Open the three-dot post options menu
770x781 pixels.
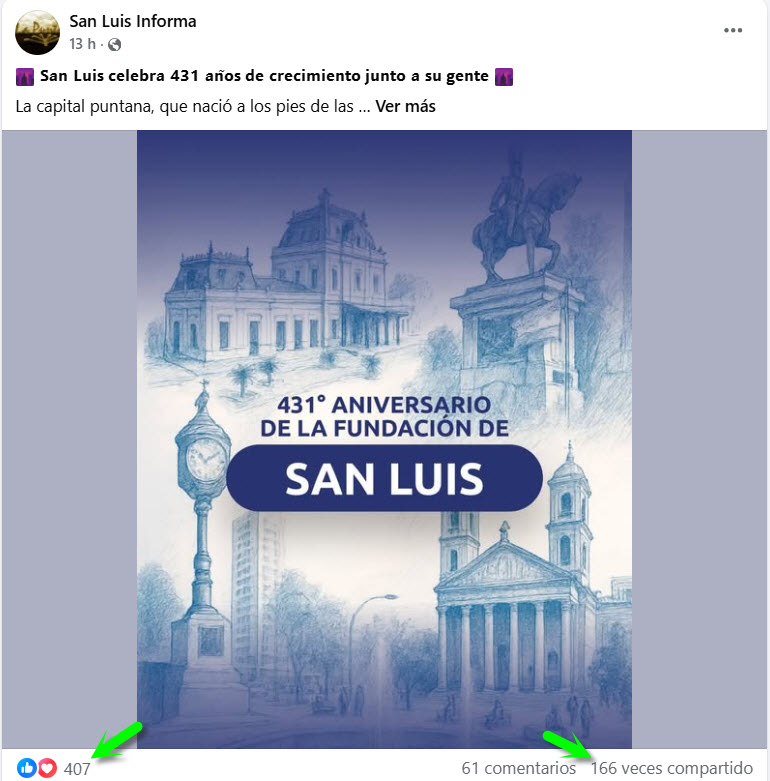point(733,30)
